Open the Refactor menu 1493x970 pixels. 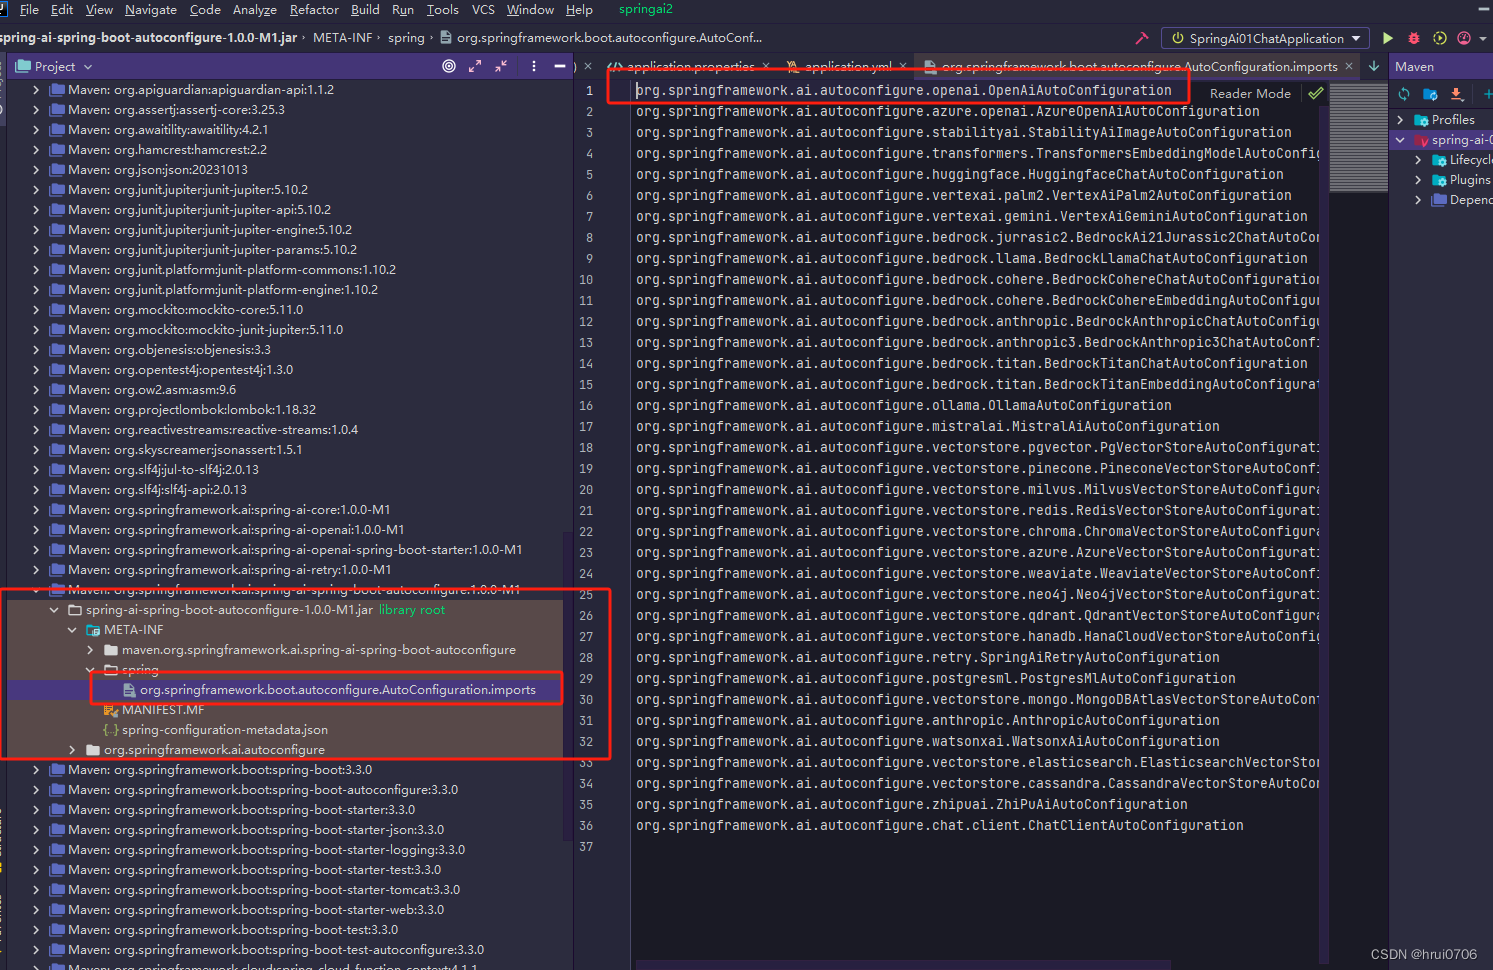click(313, 9)
